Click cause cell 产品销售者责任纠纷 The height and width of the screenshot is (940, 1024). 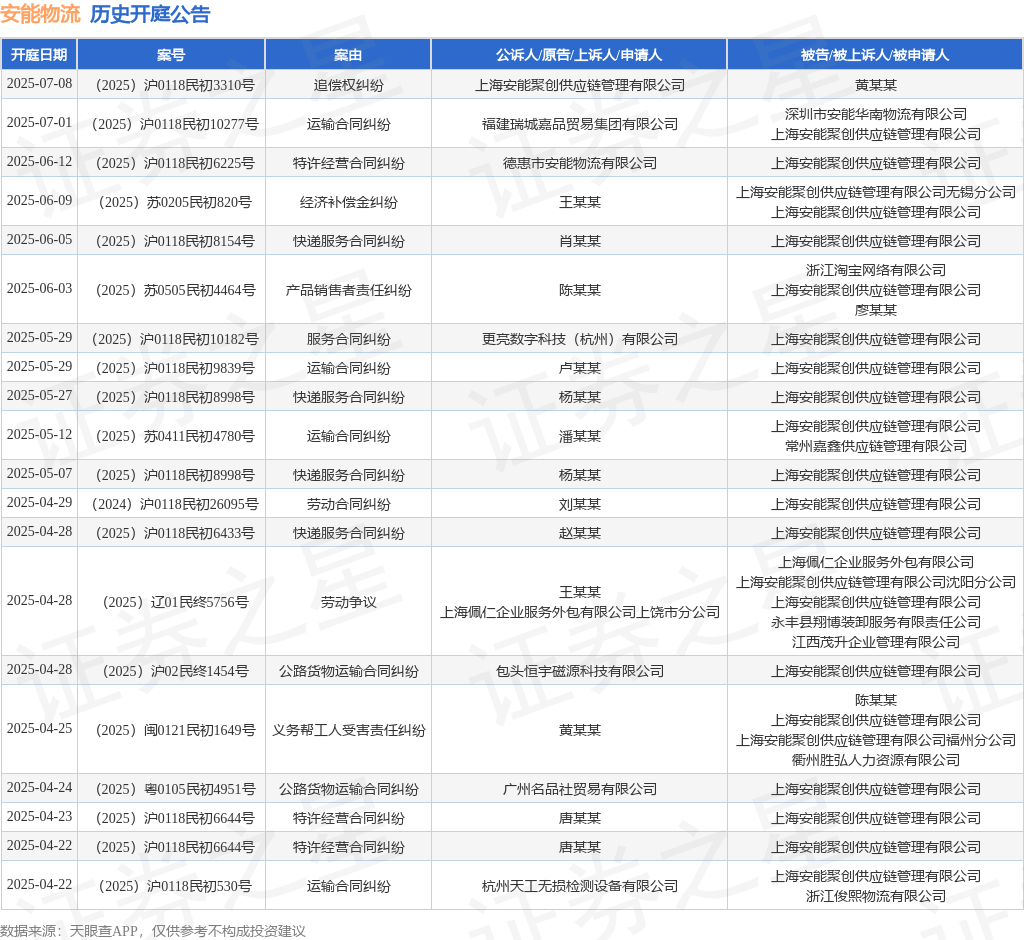pyautogui.click(x=348, y=290)
